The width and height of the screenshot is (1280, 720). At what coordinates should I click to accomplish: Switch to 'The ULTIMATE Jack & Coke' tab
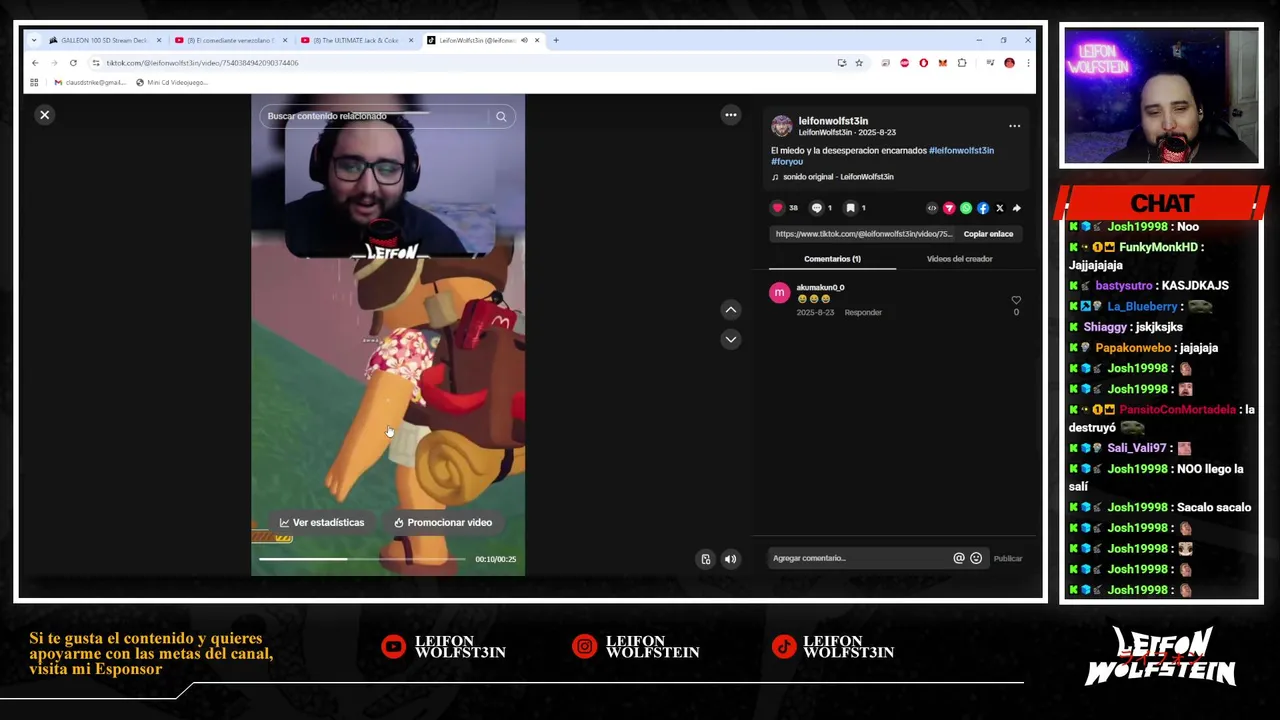click(x=356, y=40)
